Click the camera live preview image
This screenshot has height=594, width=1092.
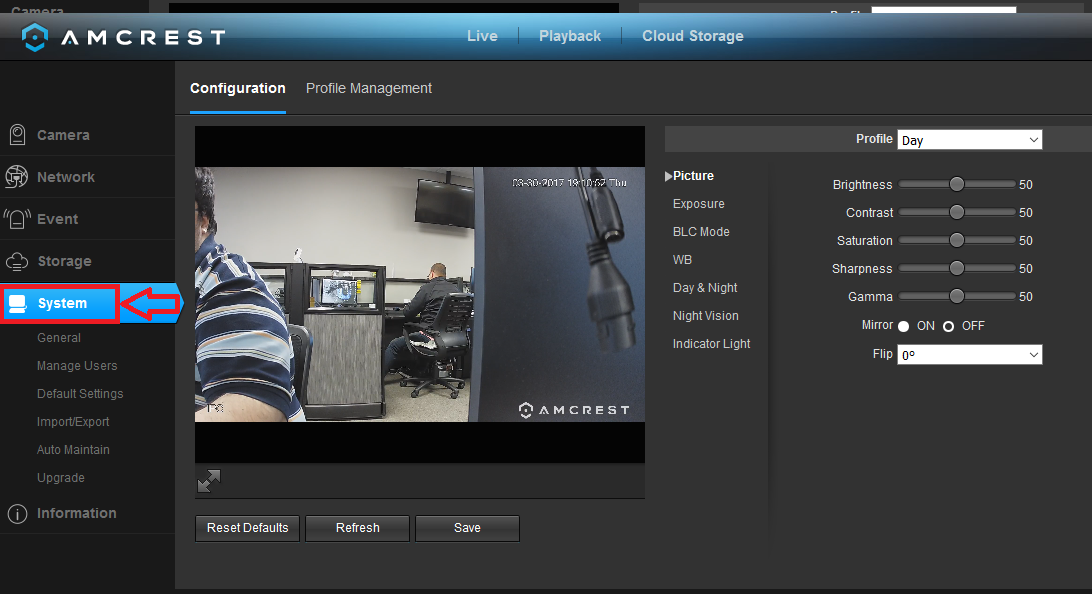(x=420, y=294)
